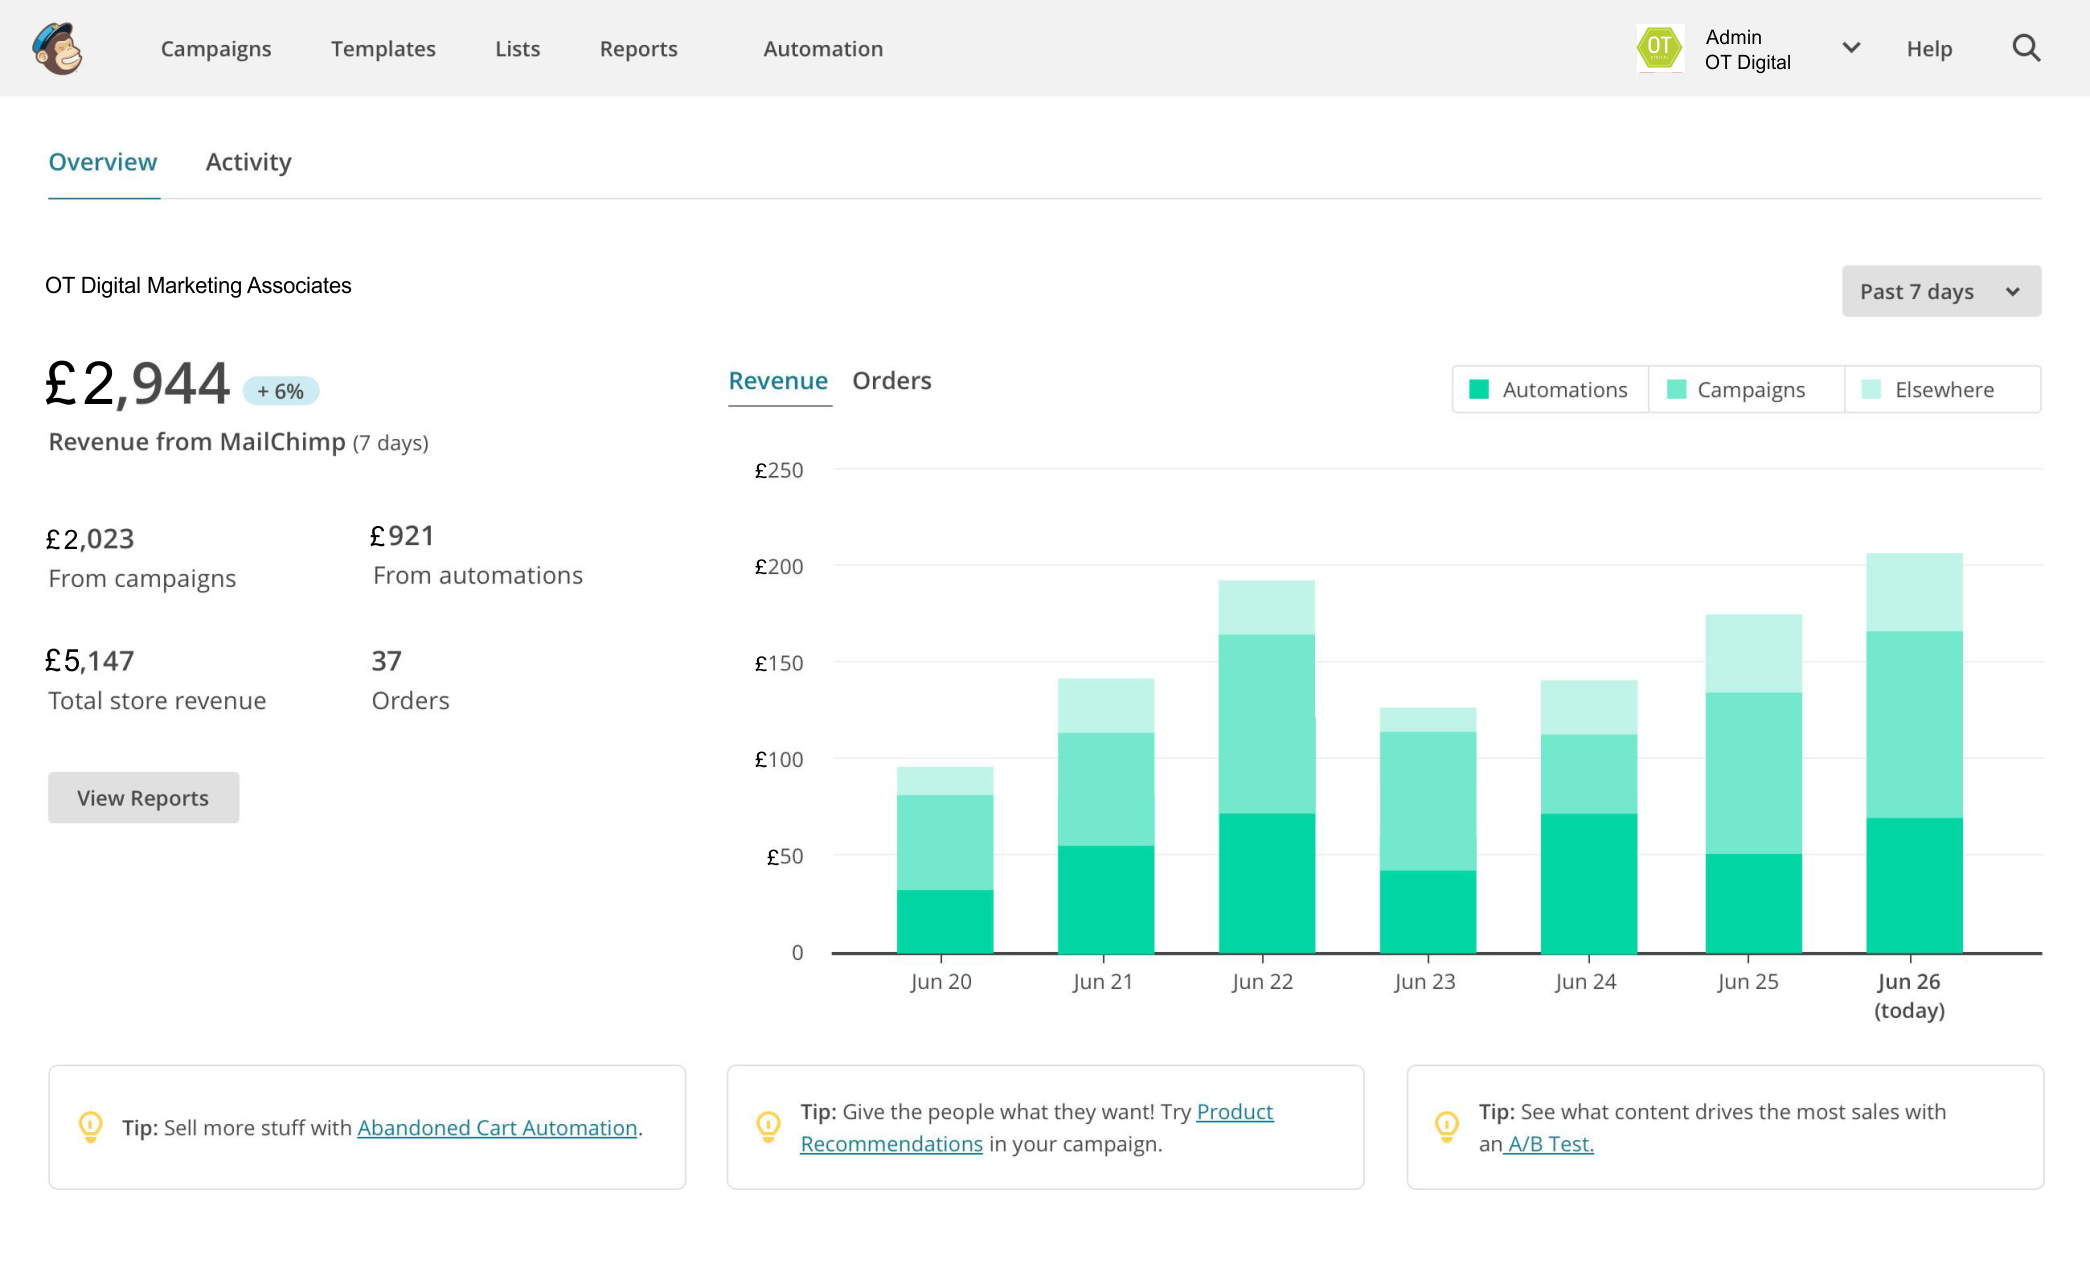
Task: Click lightbulb icon in Abandoned Cart tip
Action: coord(90,1127)
